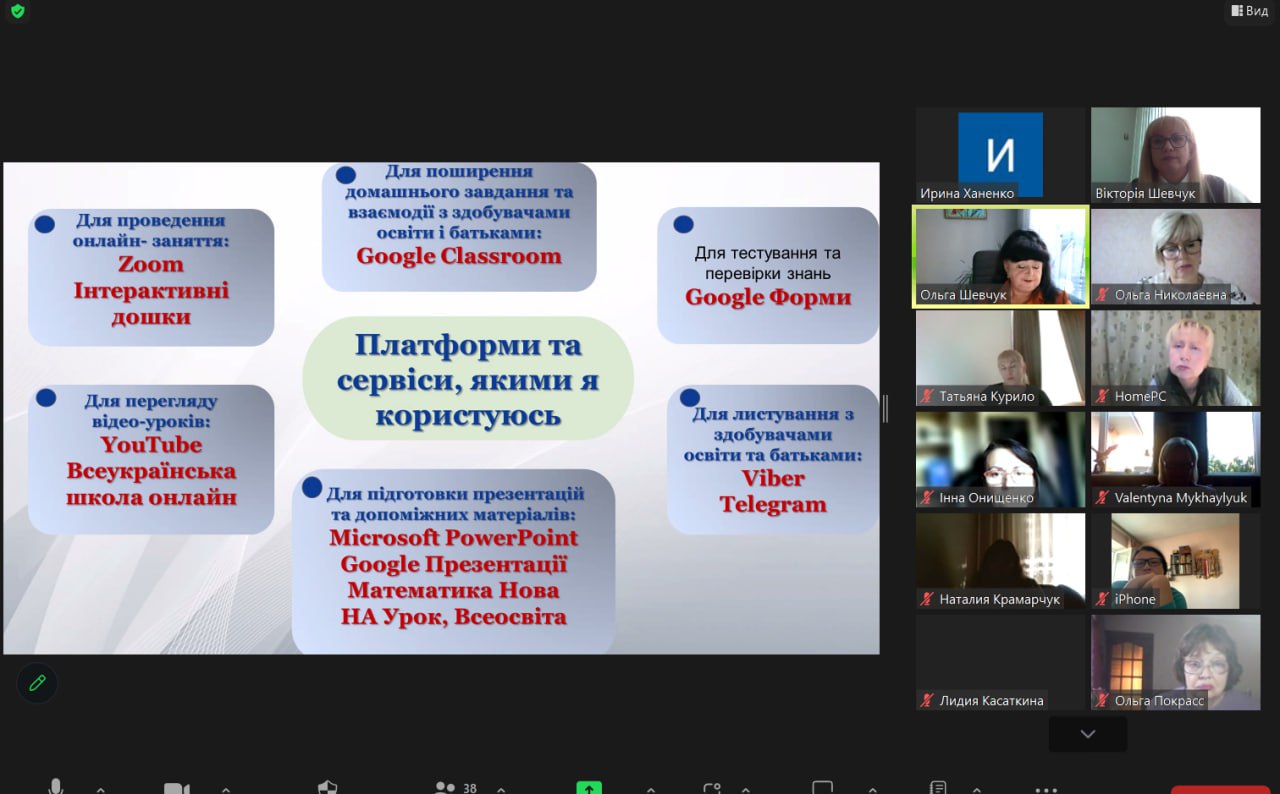
Task: Click Google Презентації on the slide
Action: [x=454, y=564]
